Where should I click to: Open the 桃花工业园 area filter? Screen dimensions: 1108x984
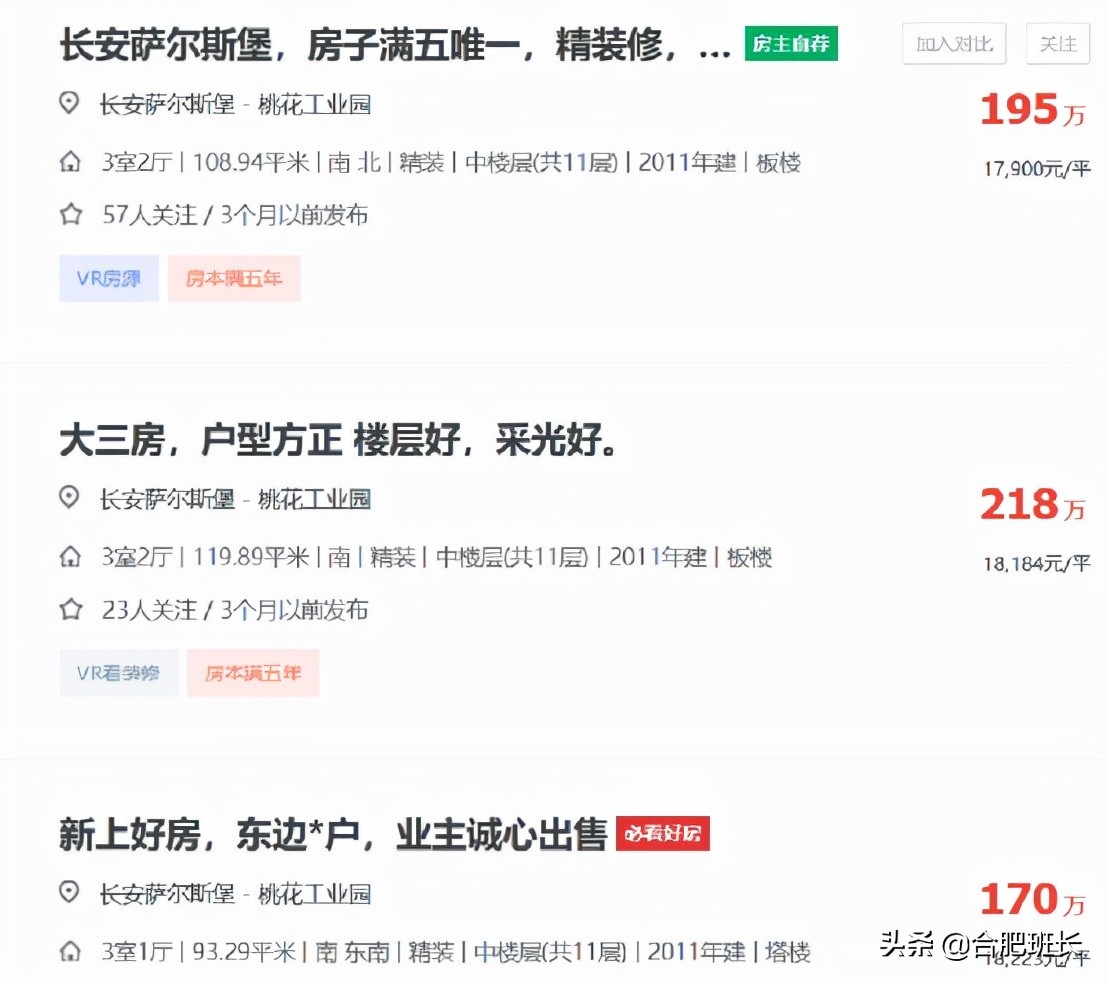316,103
